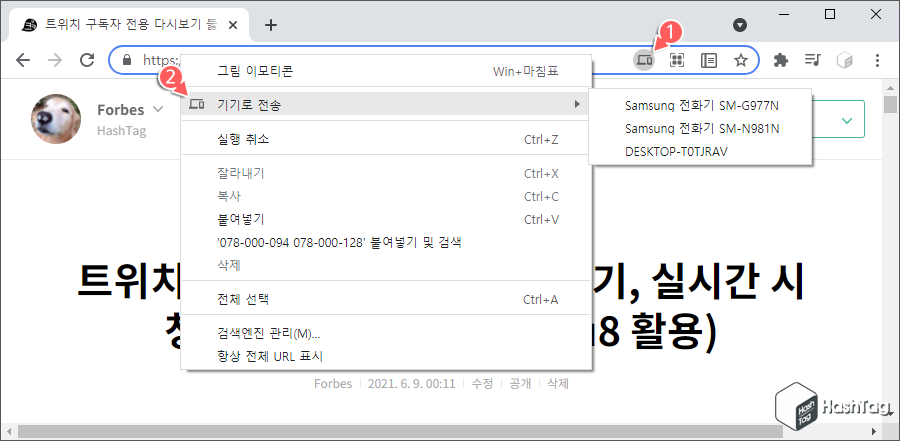Viewport: 900px width, 441px height.
Task: Click the vertical scrollbar up arrow
Action: [890, 86]
